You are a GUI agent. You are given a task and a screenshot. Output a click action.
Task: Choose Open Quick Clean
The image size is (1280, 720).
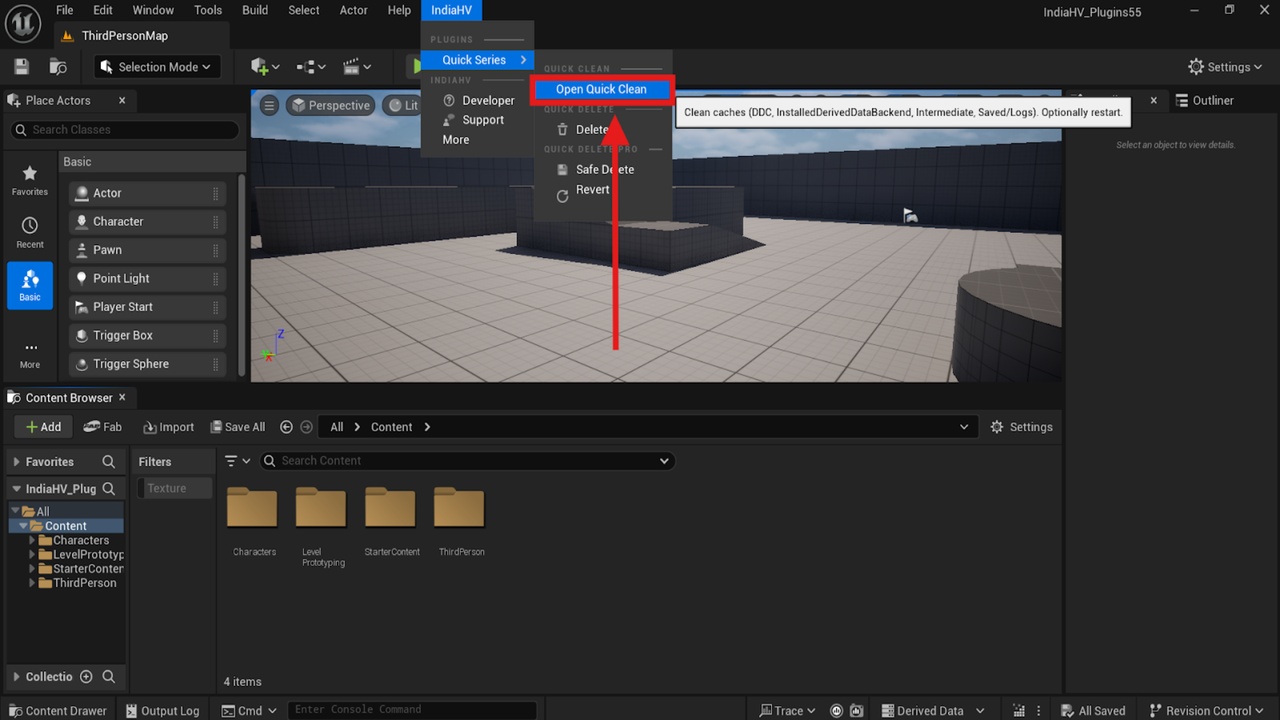(601, 89)
